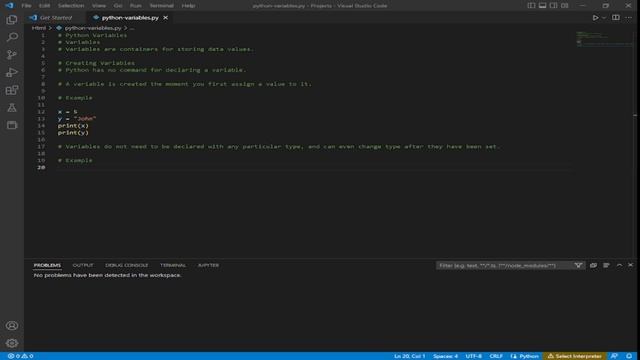
Task: Open the Accounts menu icon
Action: pos(12,325)
